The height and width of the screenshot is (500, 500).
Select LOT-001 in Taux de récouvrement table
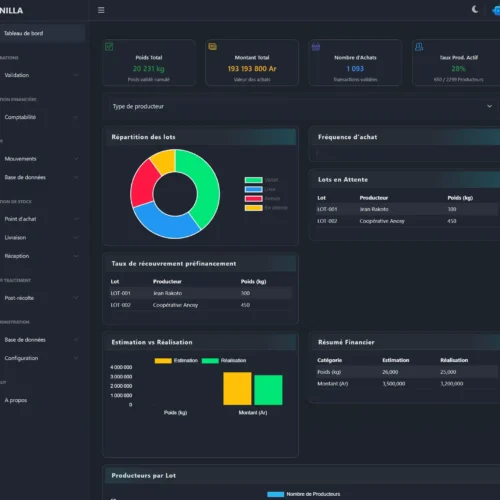120,293
